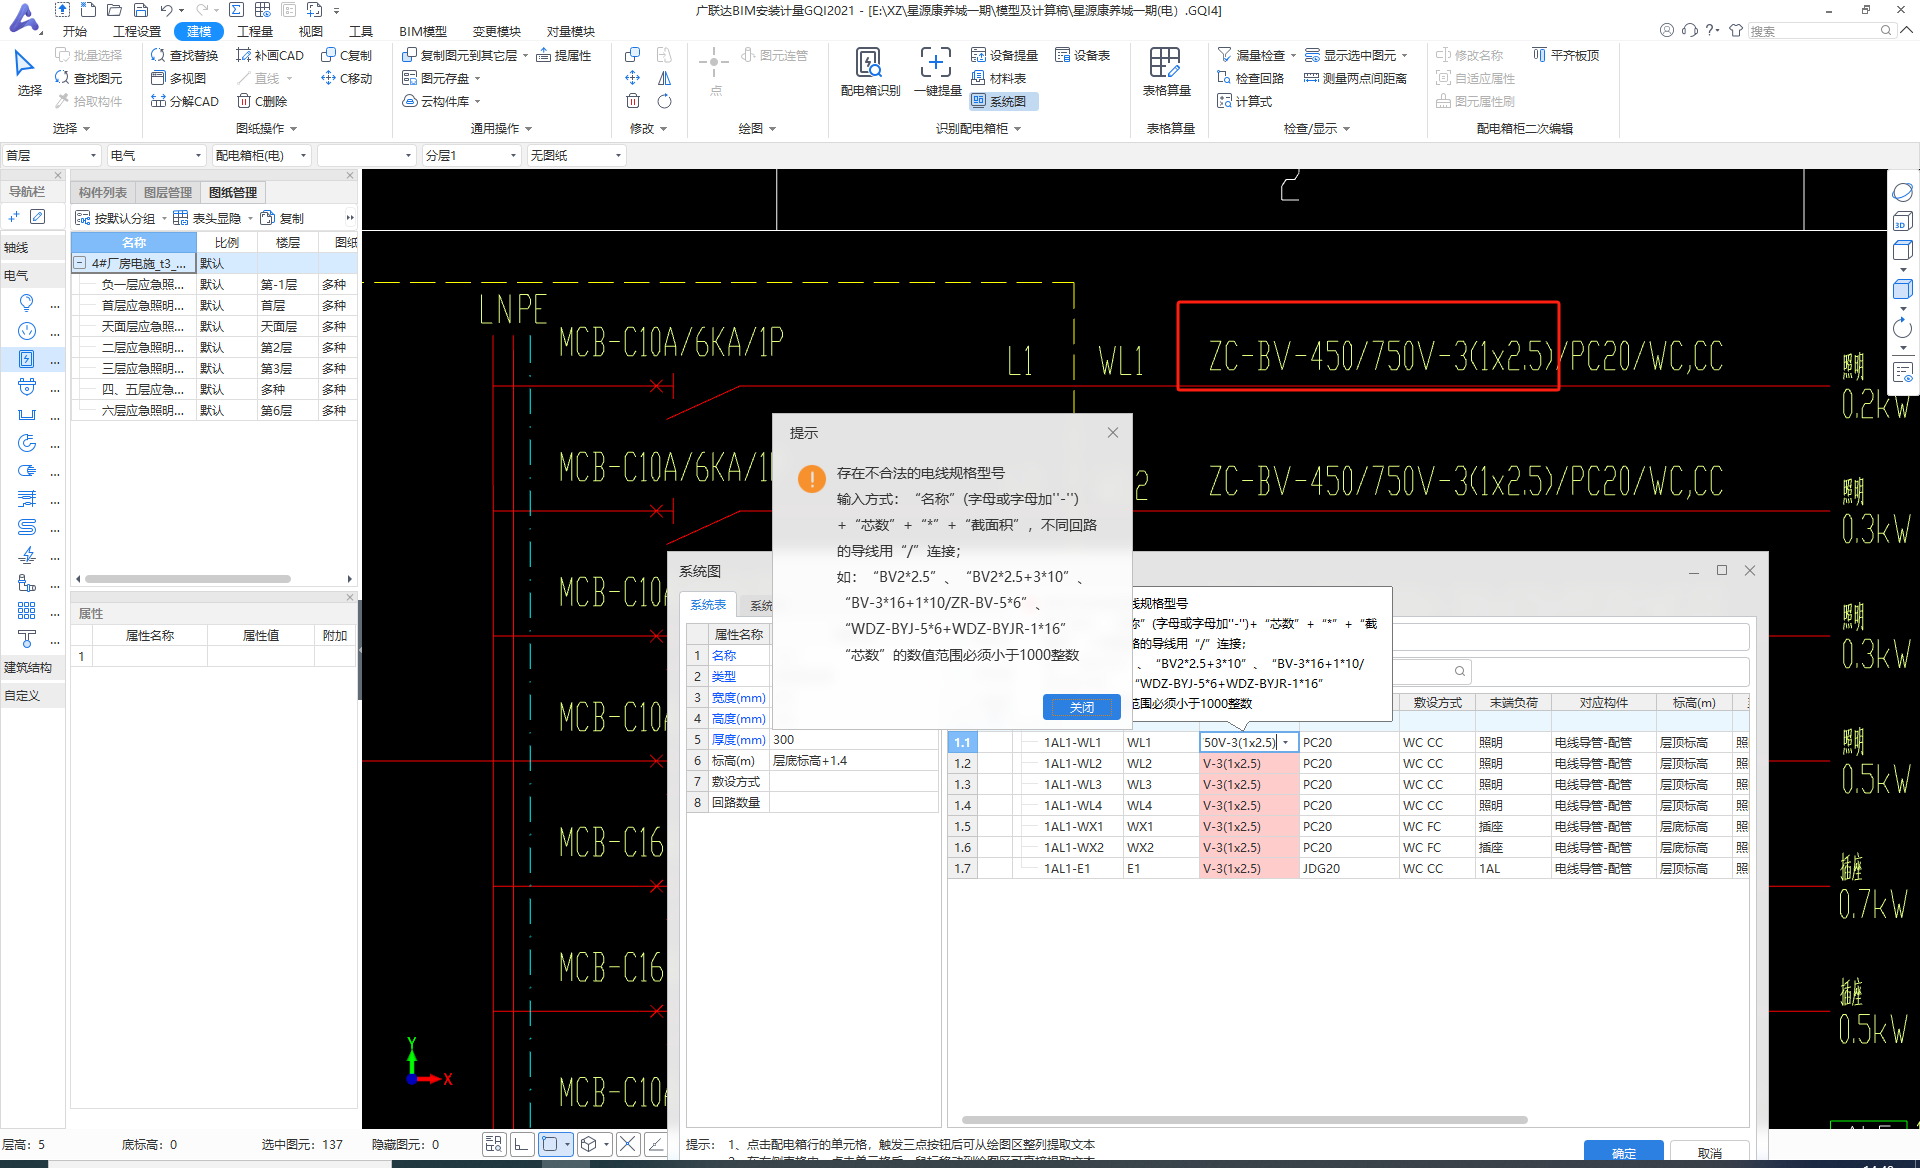Image resolution: width=1920 pixels, height=1168 pixels.
Task: Click the 查找替换 tool
Action: (184, 55)
